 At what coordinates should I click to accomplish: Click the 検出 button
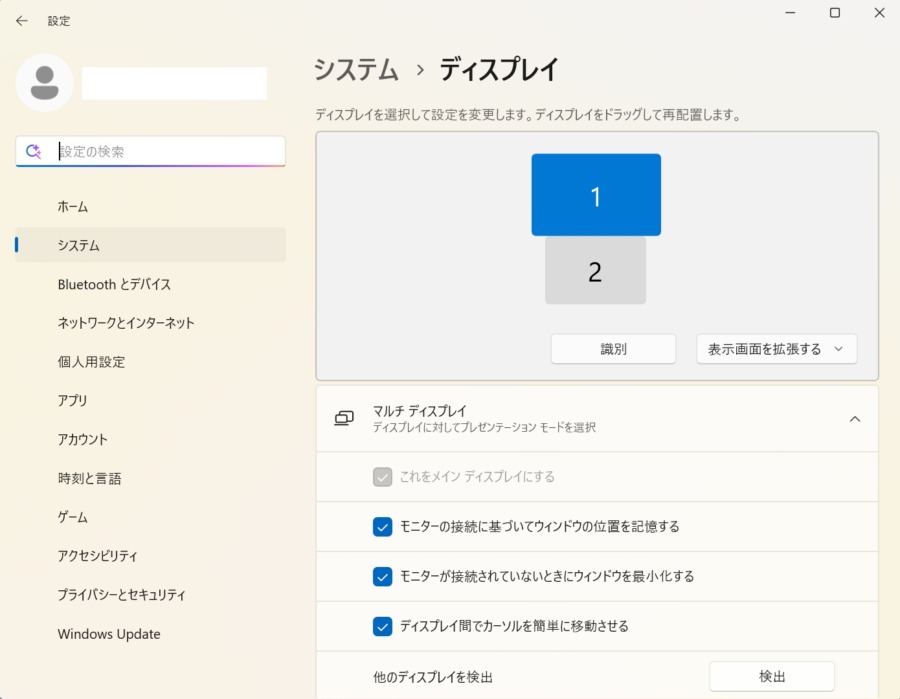(771, 677)
